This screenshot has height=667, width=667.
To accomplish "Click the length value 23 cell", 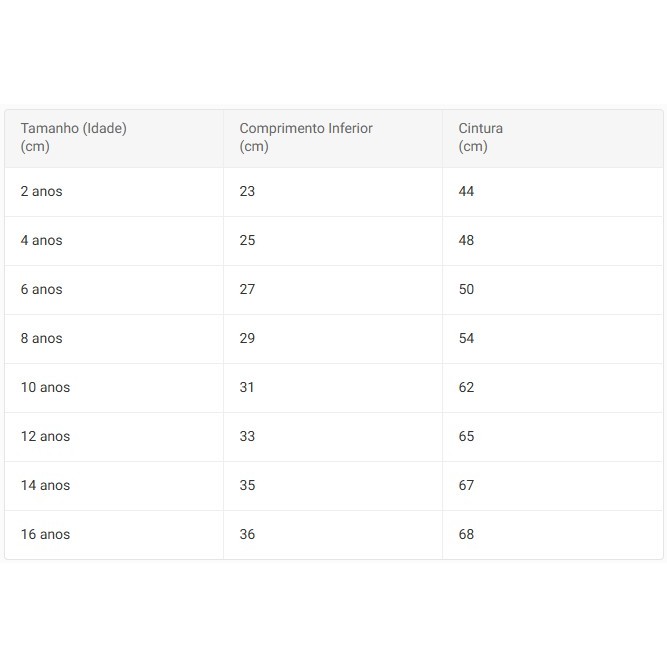I will pos(247,191).
